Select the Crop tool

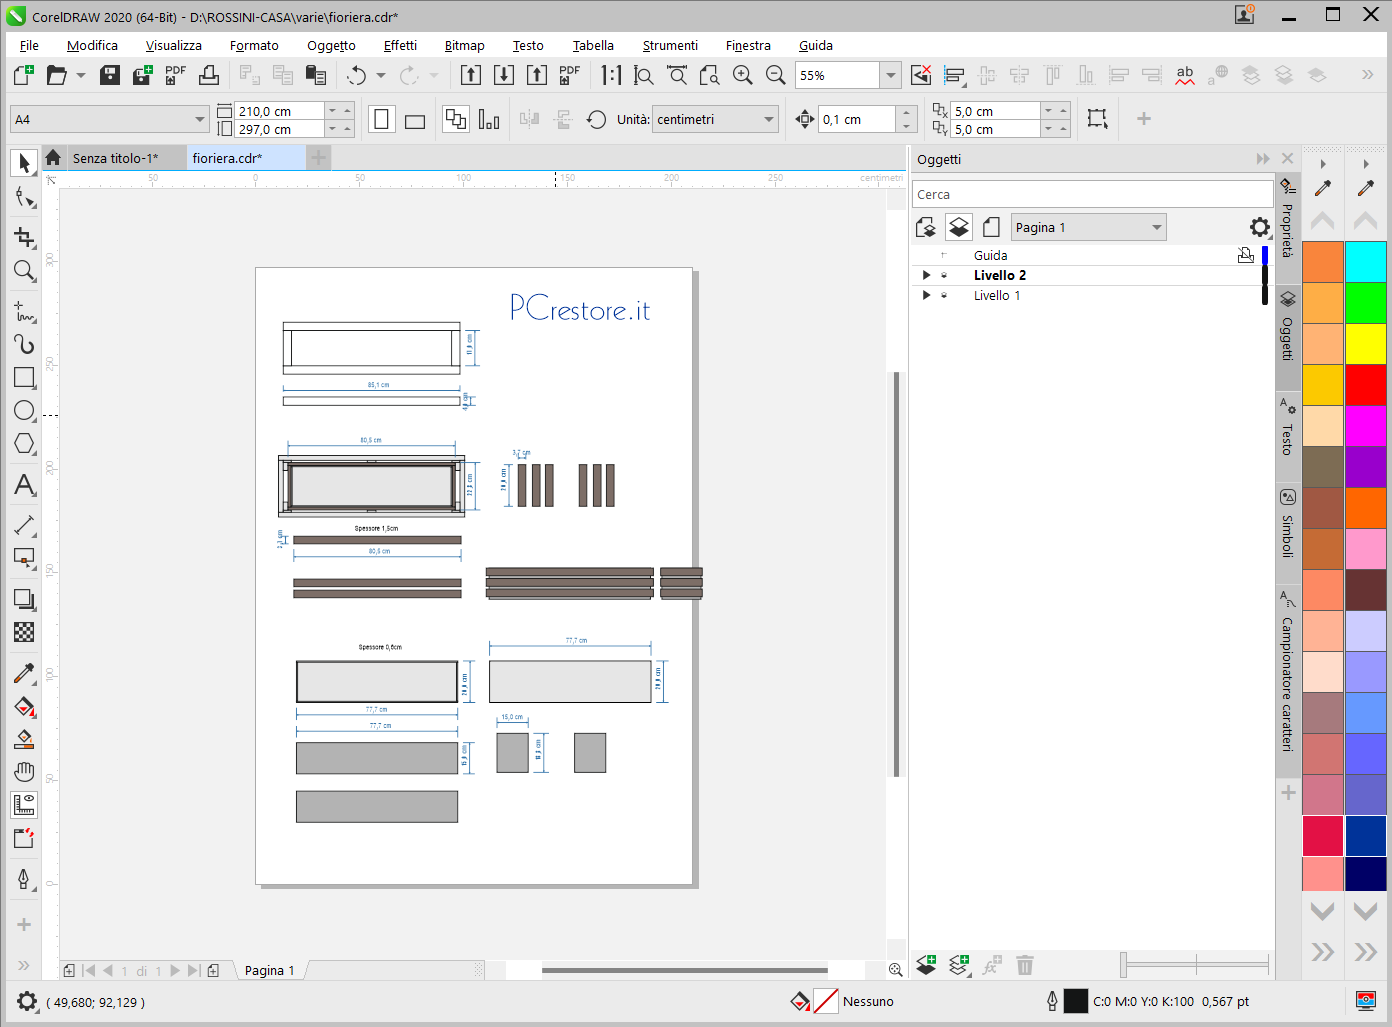point(24,237)
